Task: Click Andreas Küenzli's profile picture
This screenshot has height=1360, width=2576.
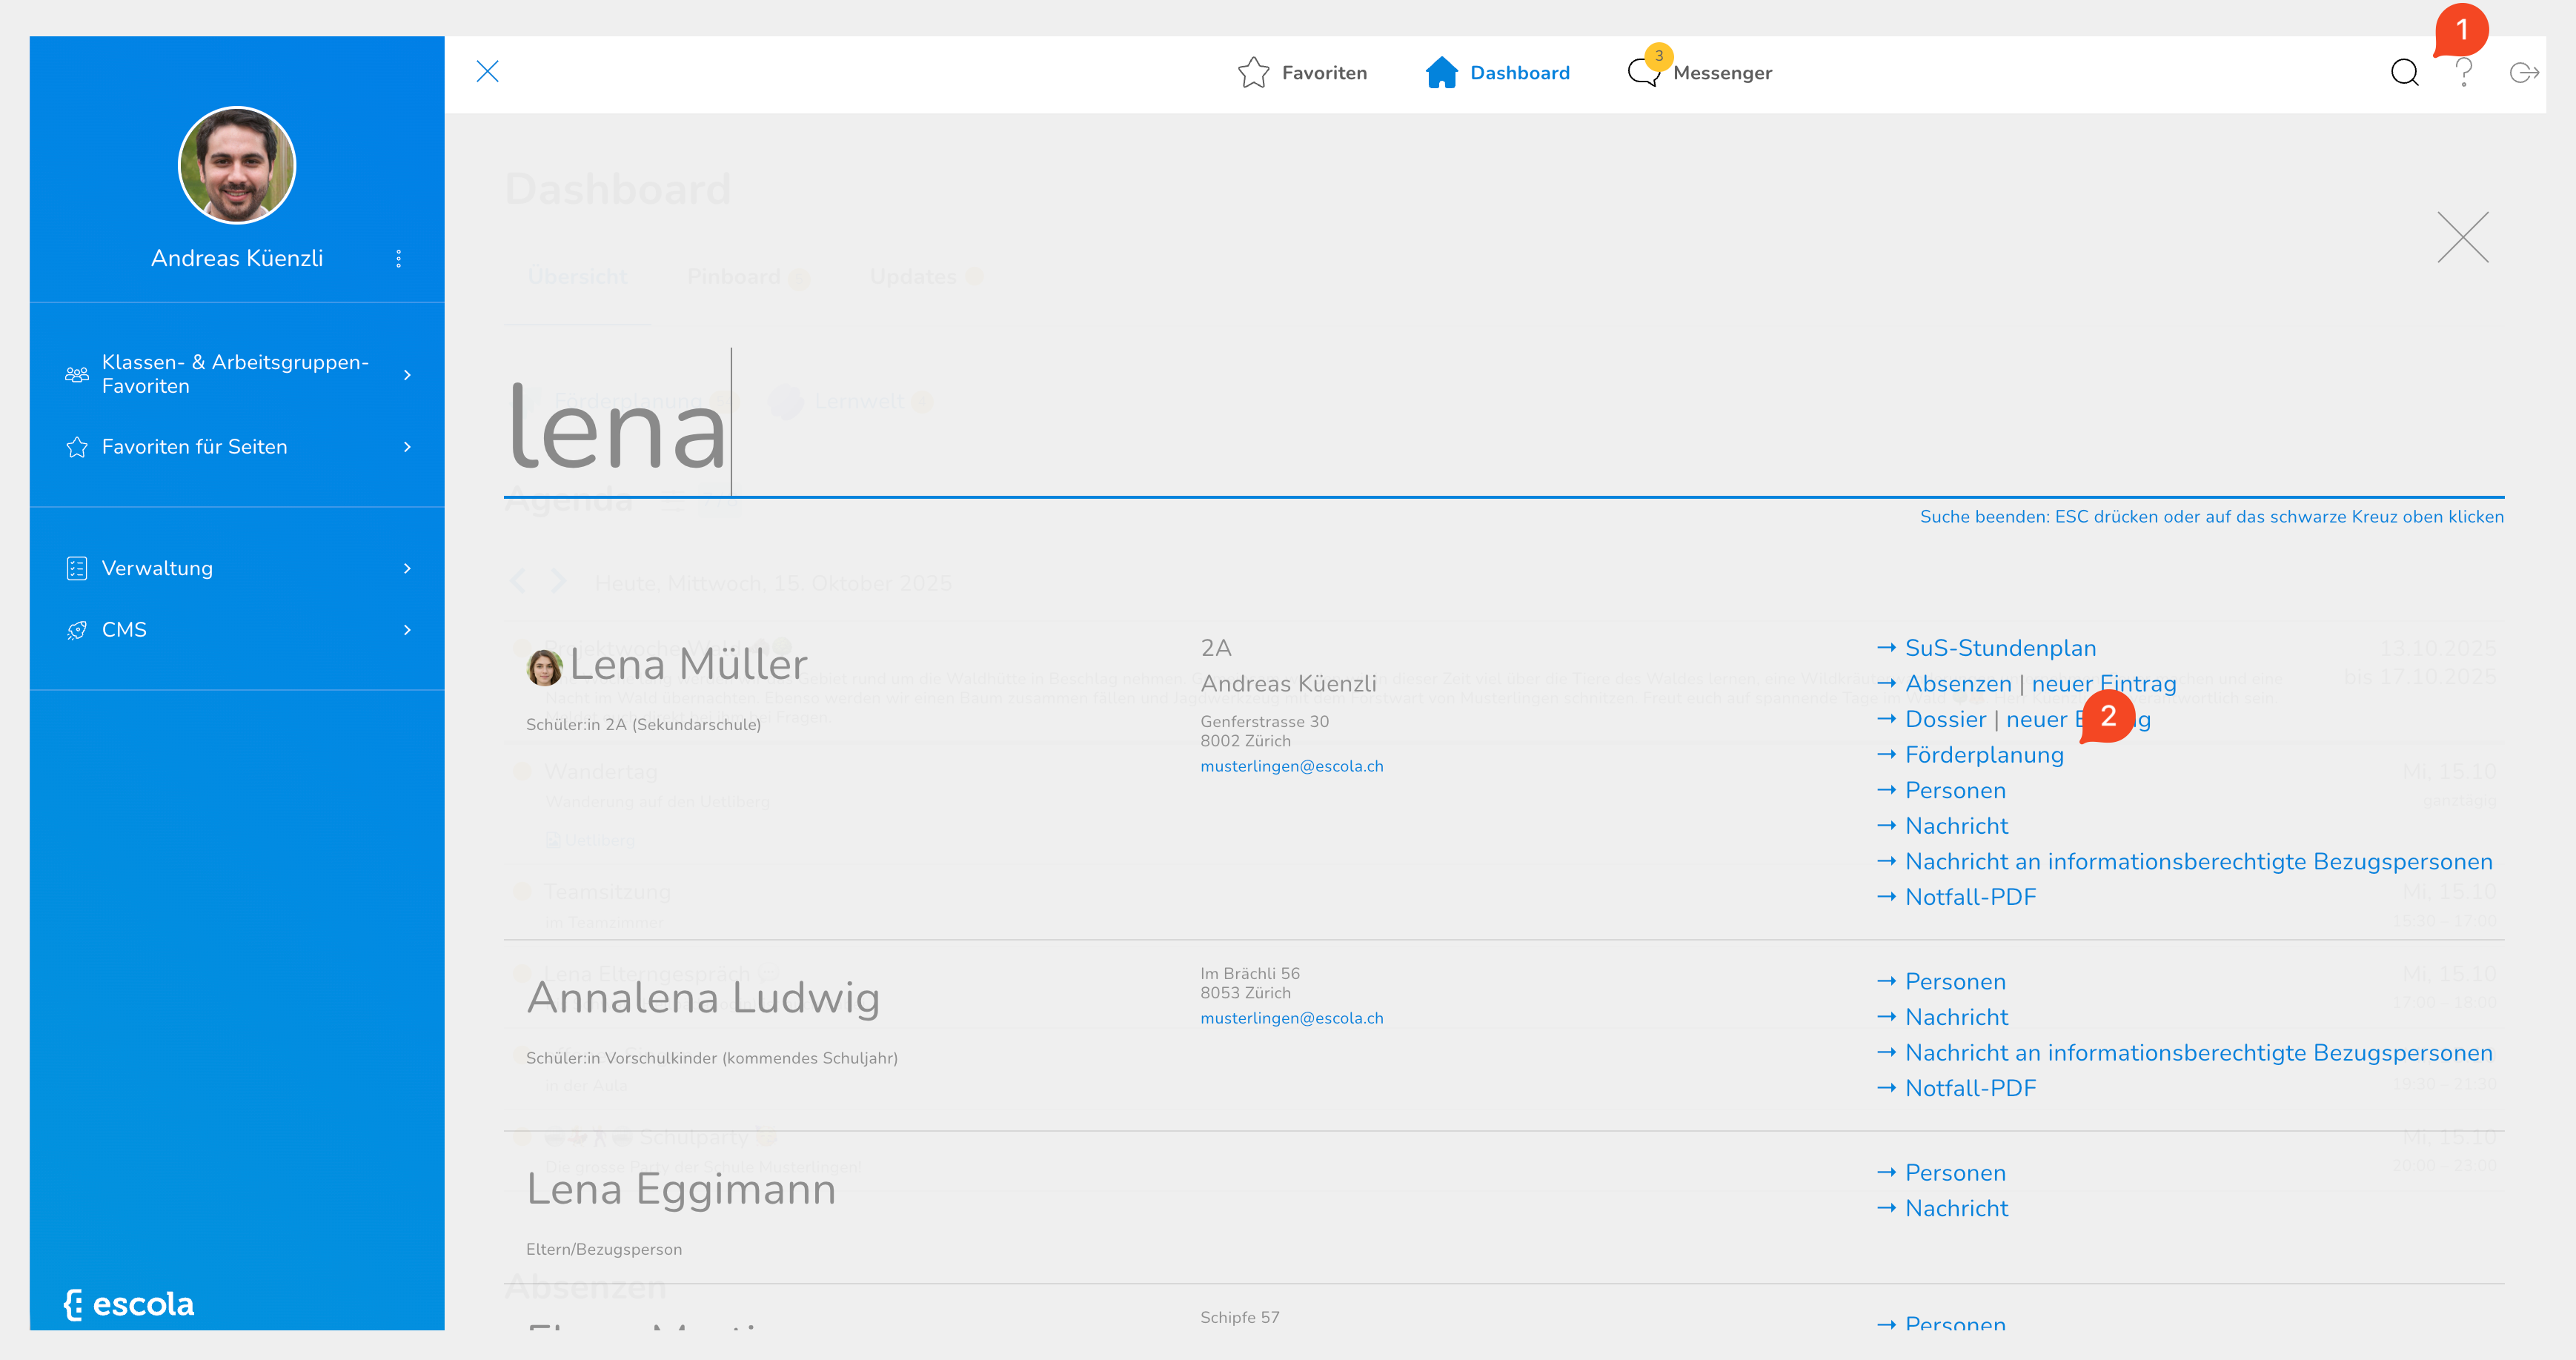Action: (237, 165)
